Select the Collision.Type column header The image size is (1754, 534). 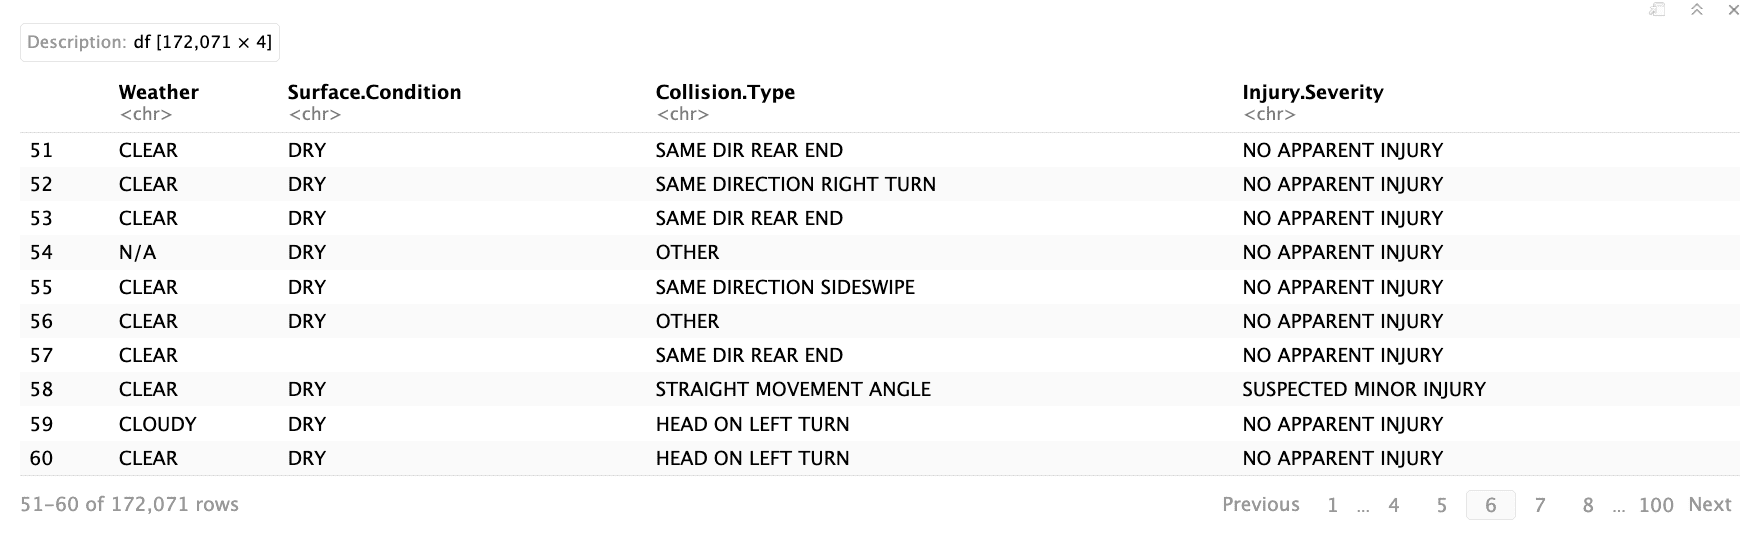725,92
